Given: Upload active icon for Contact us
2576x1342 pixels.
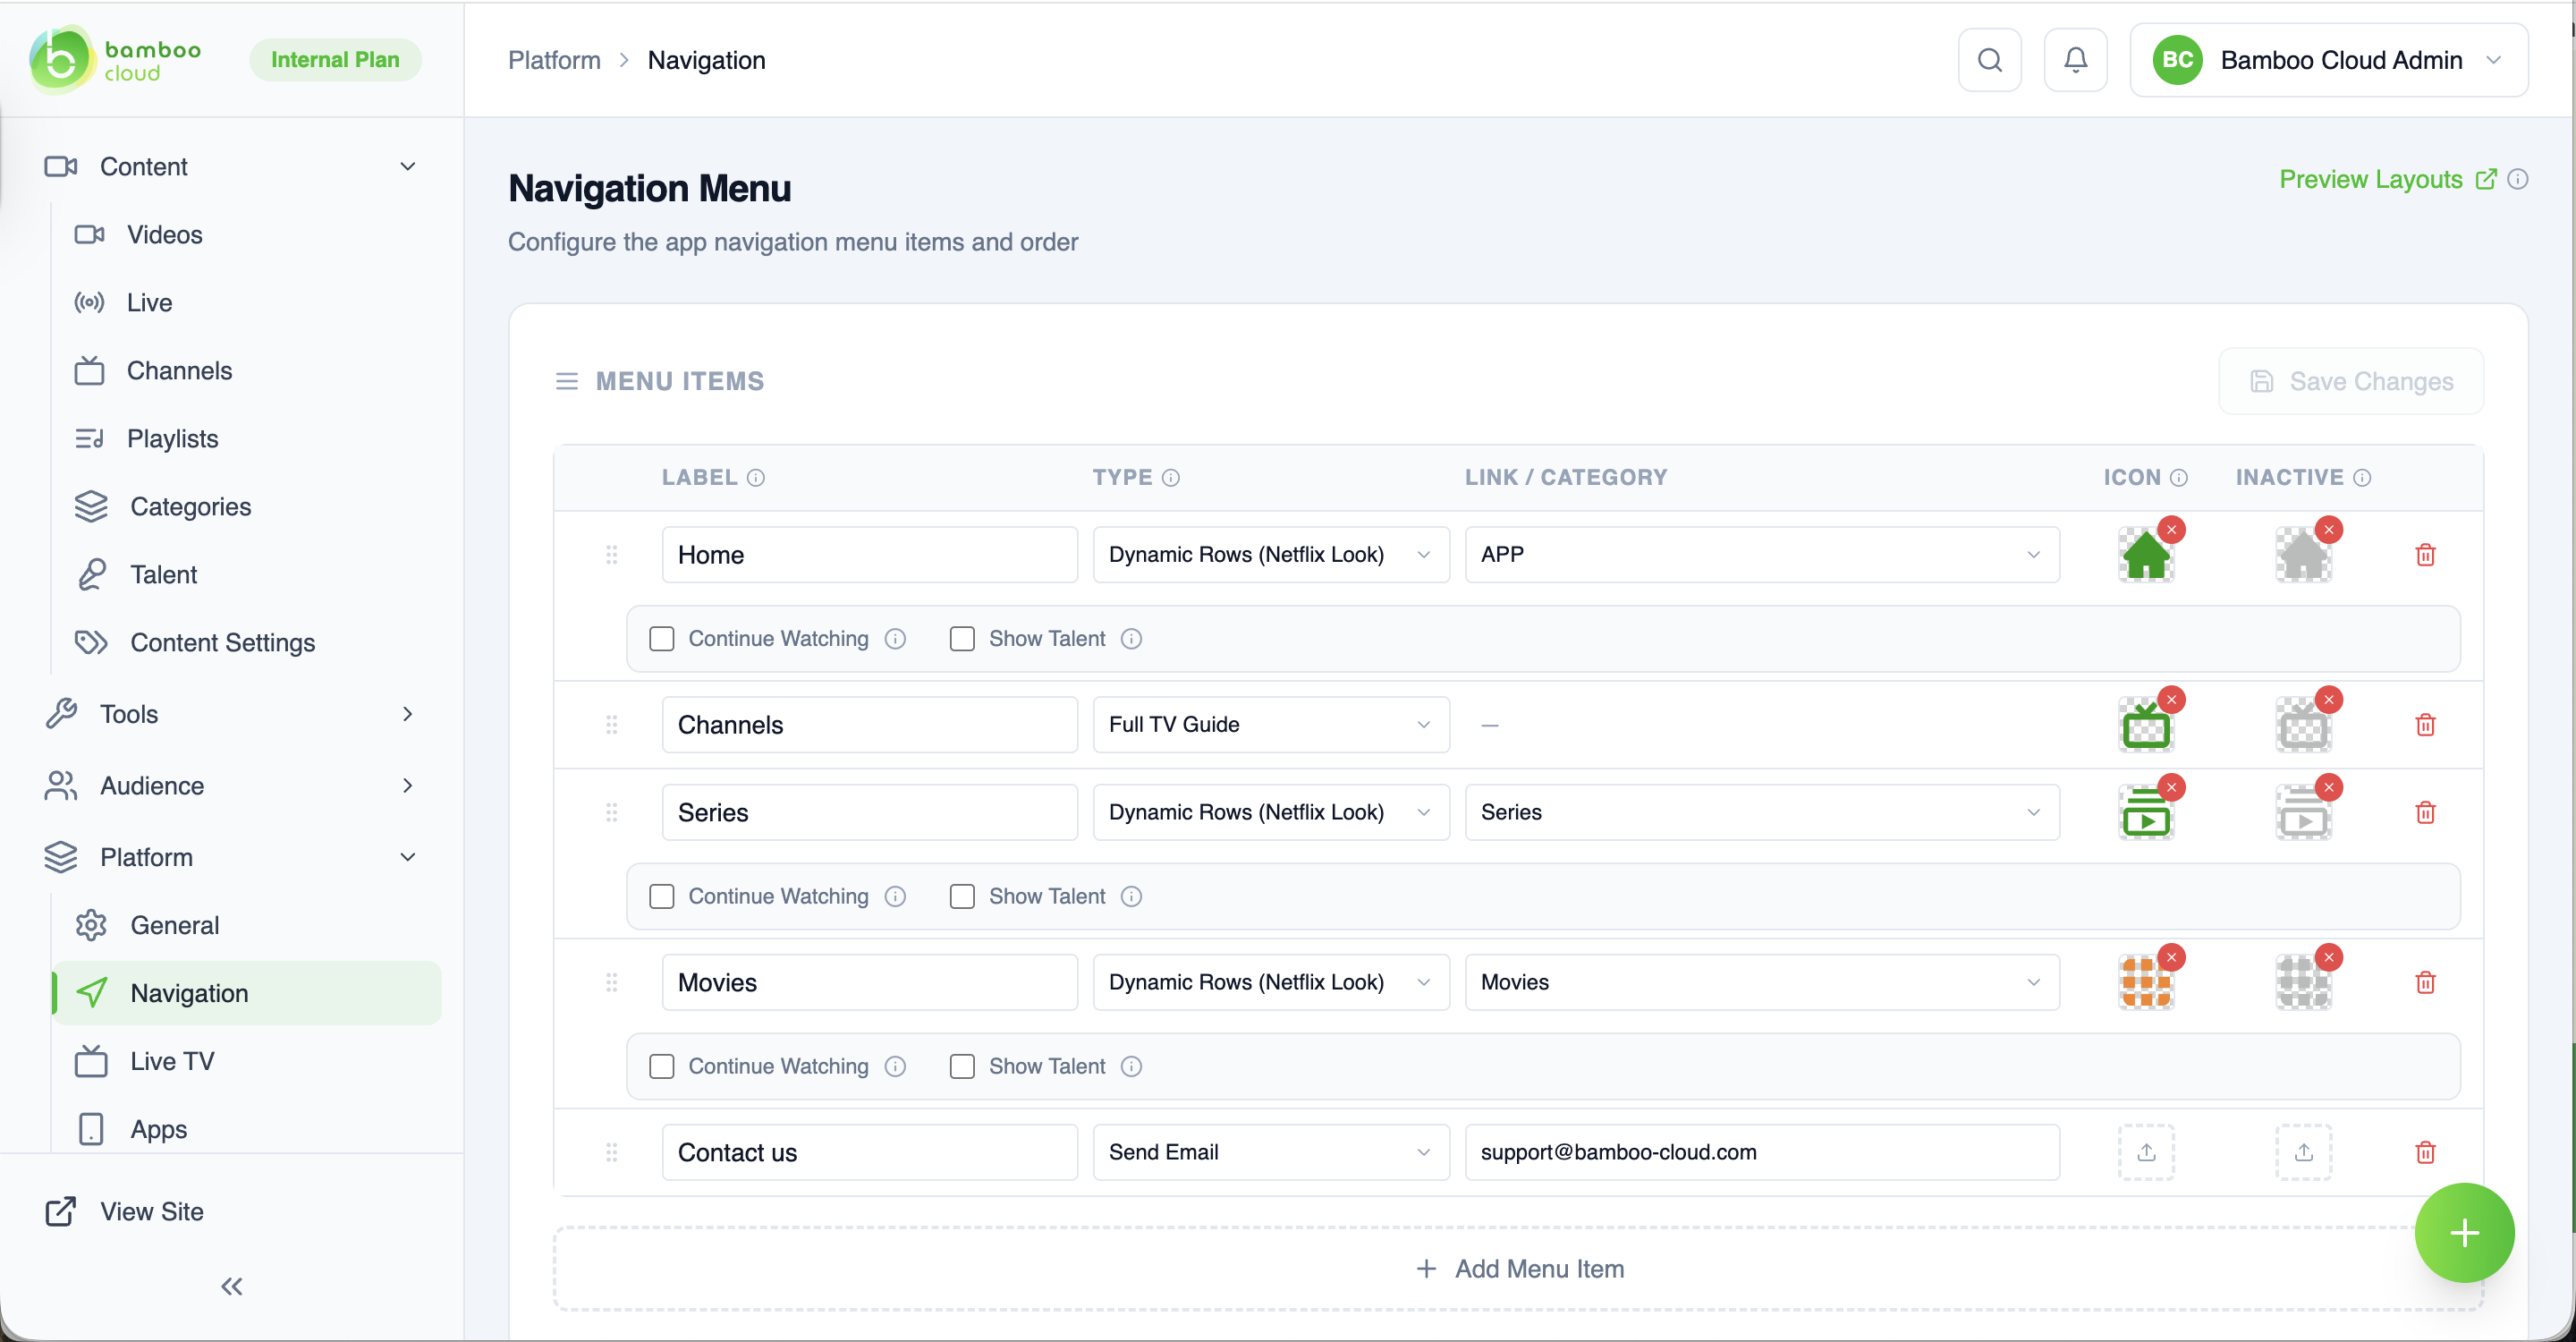Looking at the screenshot, I should coord(2146,1153).
